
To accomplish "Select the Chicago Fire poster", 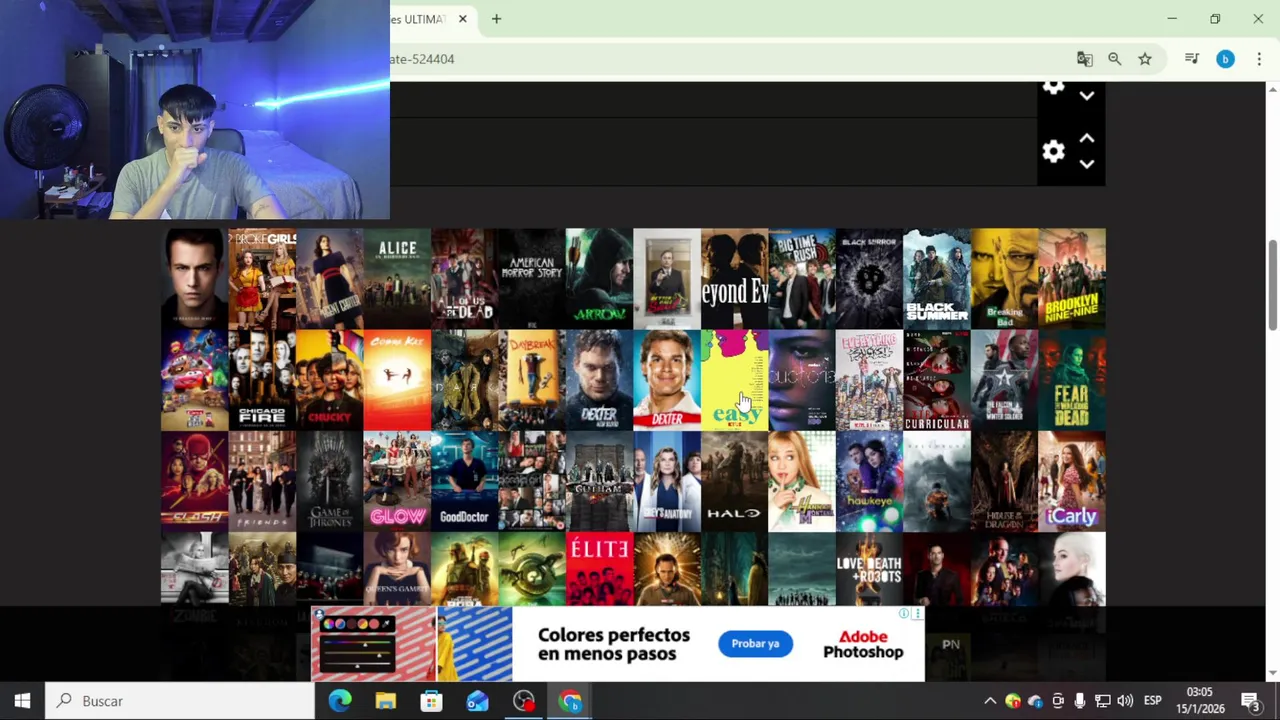I will (262, 380).
